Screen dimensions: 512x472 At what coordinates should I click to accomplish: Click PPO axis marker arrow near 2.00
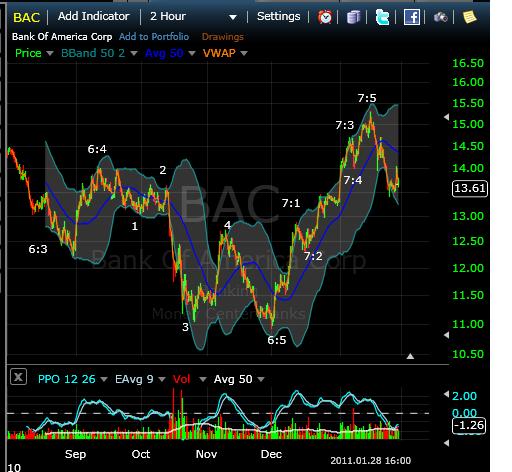point(446,395)
